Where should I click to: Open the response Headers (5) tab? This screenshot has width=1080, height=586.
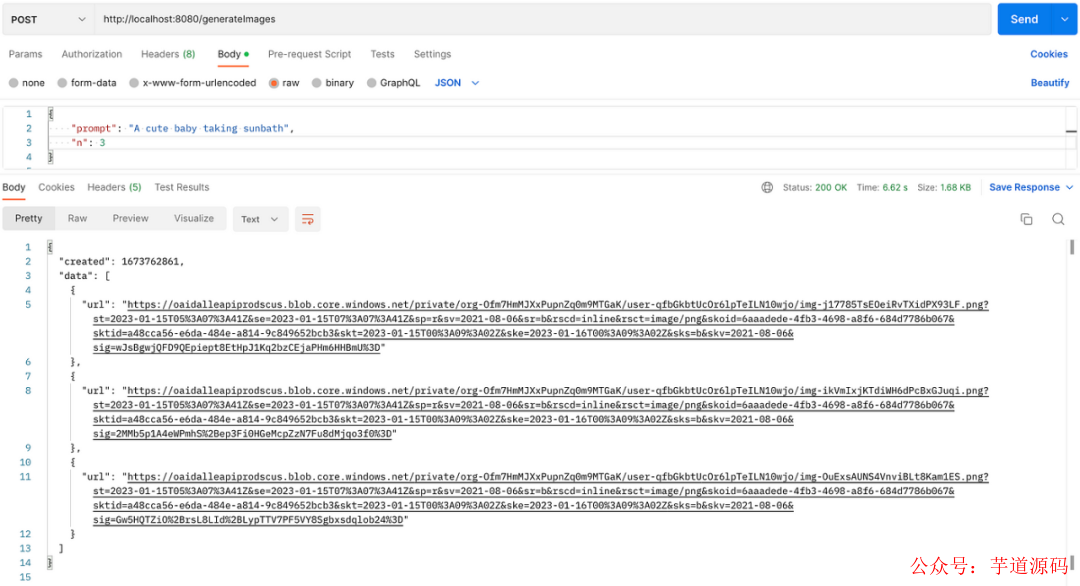point(114,187)
